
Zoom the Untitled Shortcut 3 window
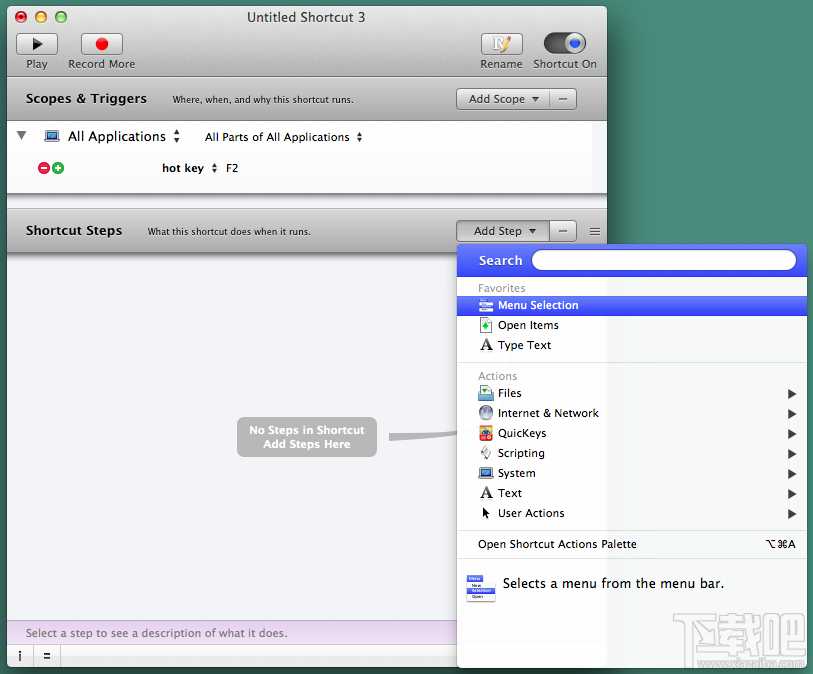click(61, 17)
